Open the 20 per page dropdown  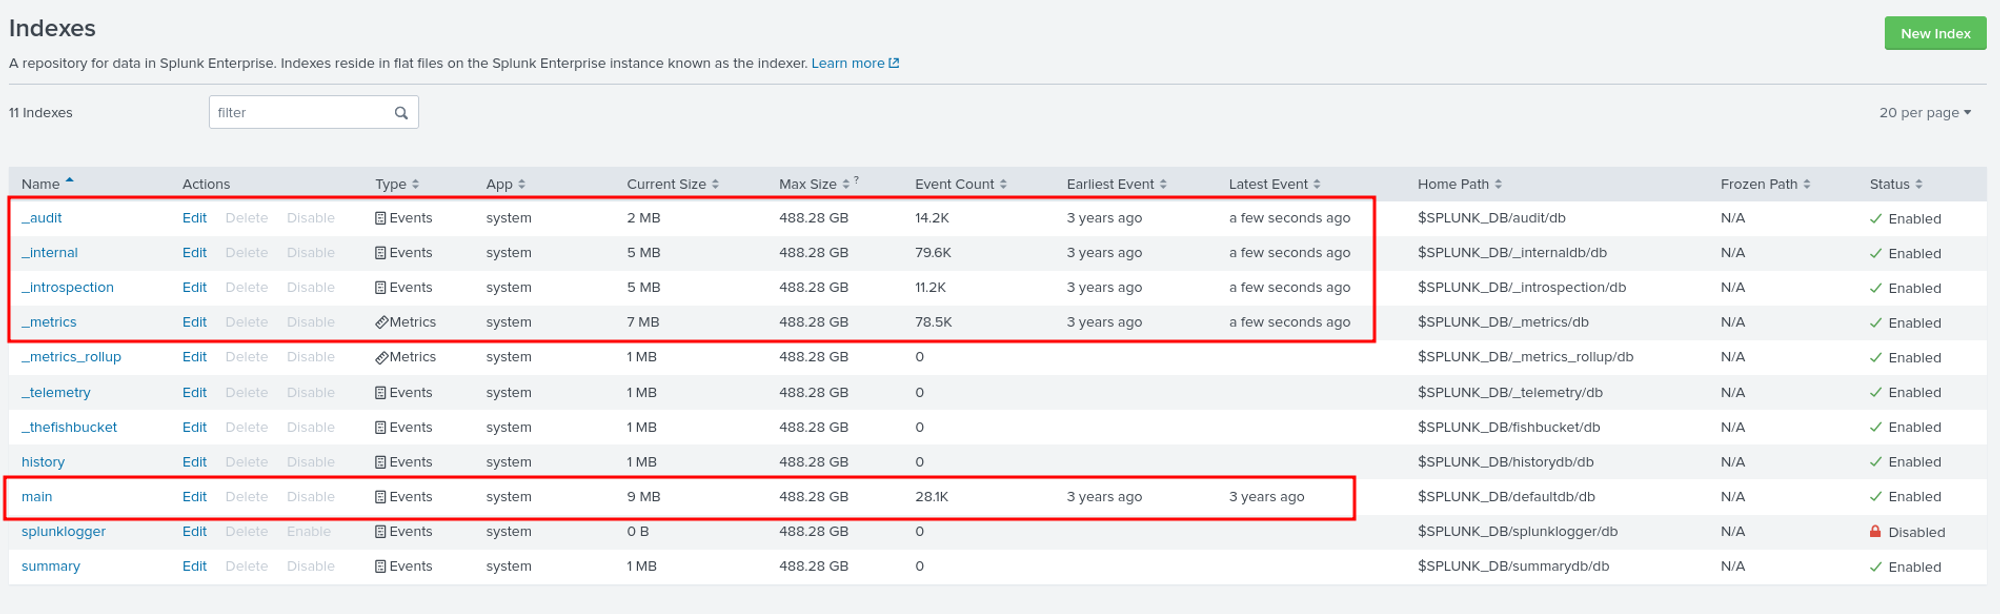coord(1924,113)
